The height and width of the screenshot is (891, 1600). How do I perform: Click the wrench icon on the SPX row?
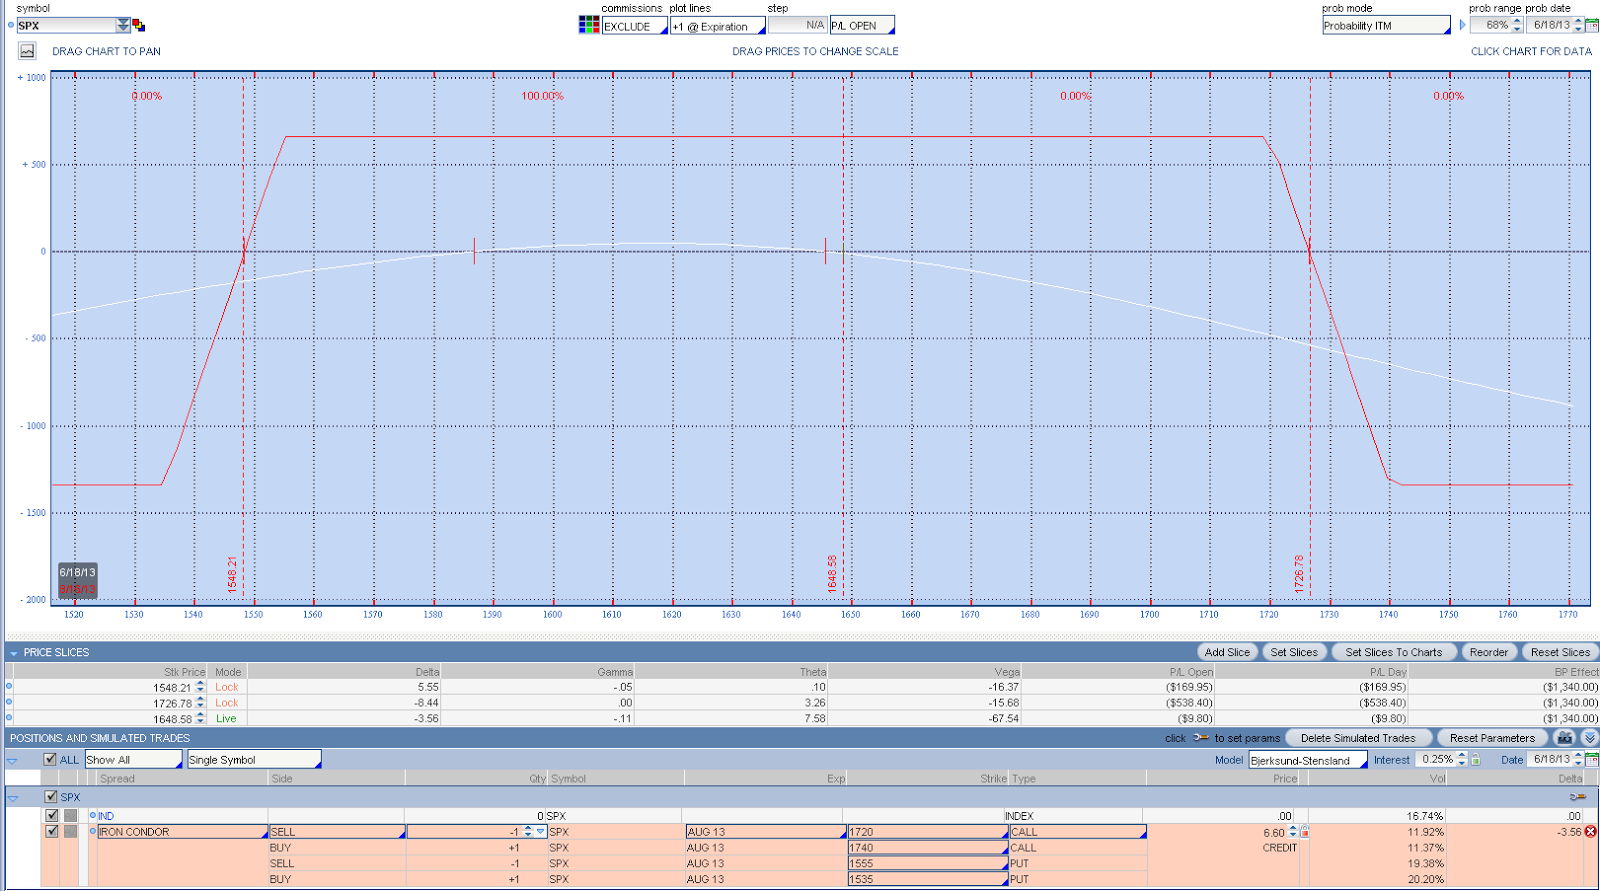tap(1578, 797)
